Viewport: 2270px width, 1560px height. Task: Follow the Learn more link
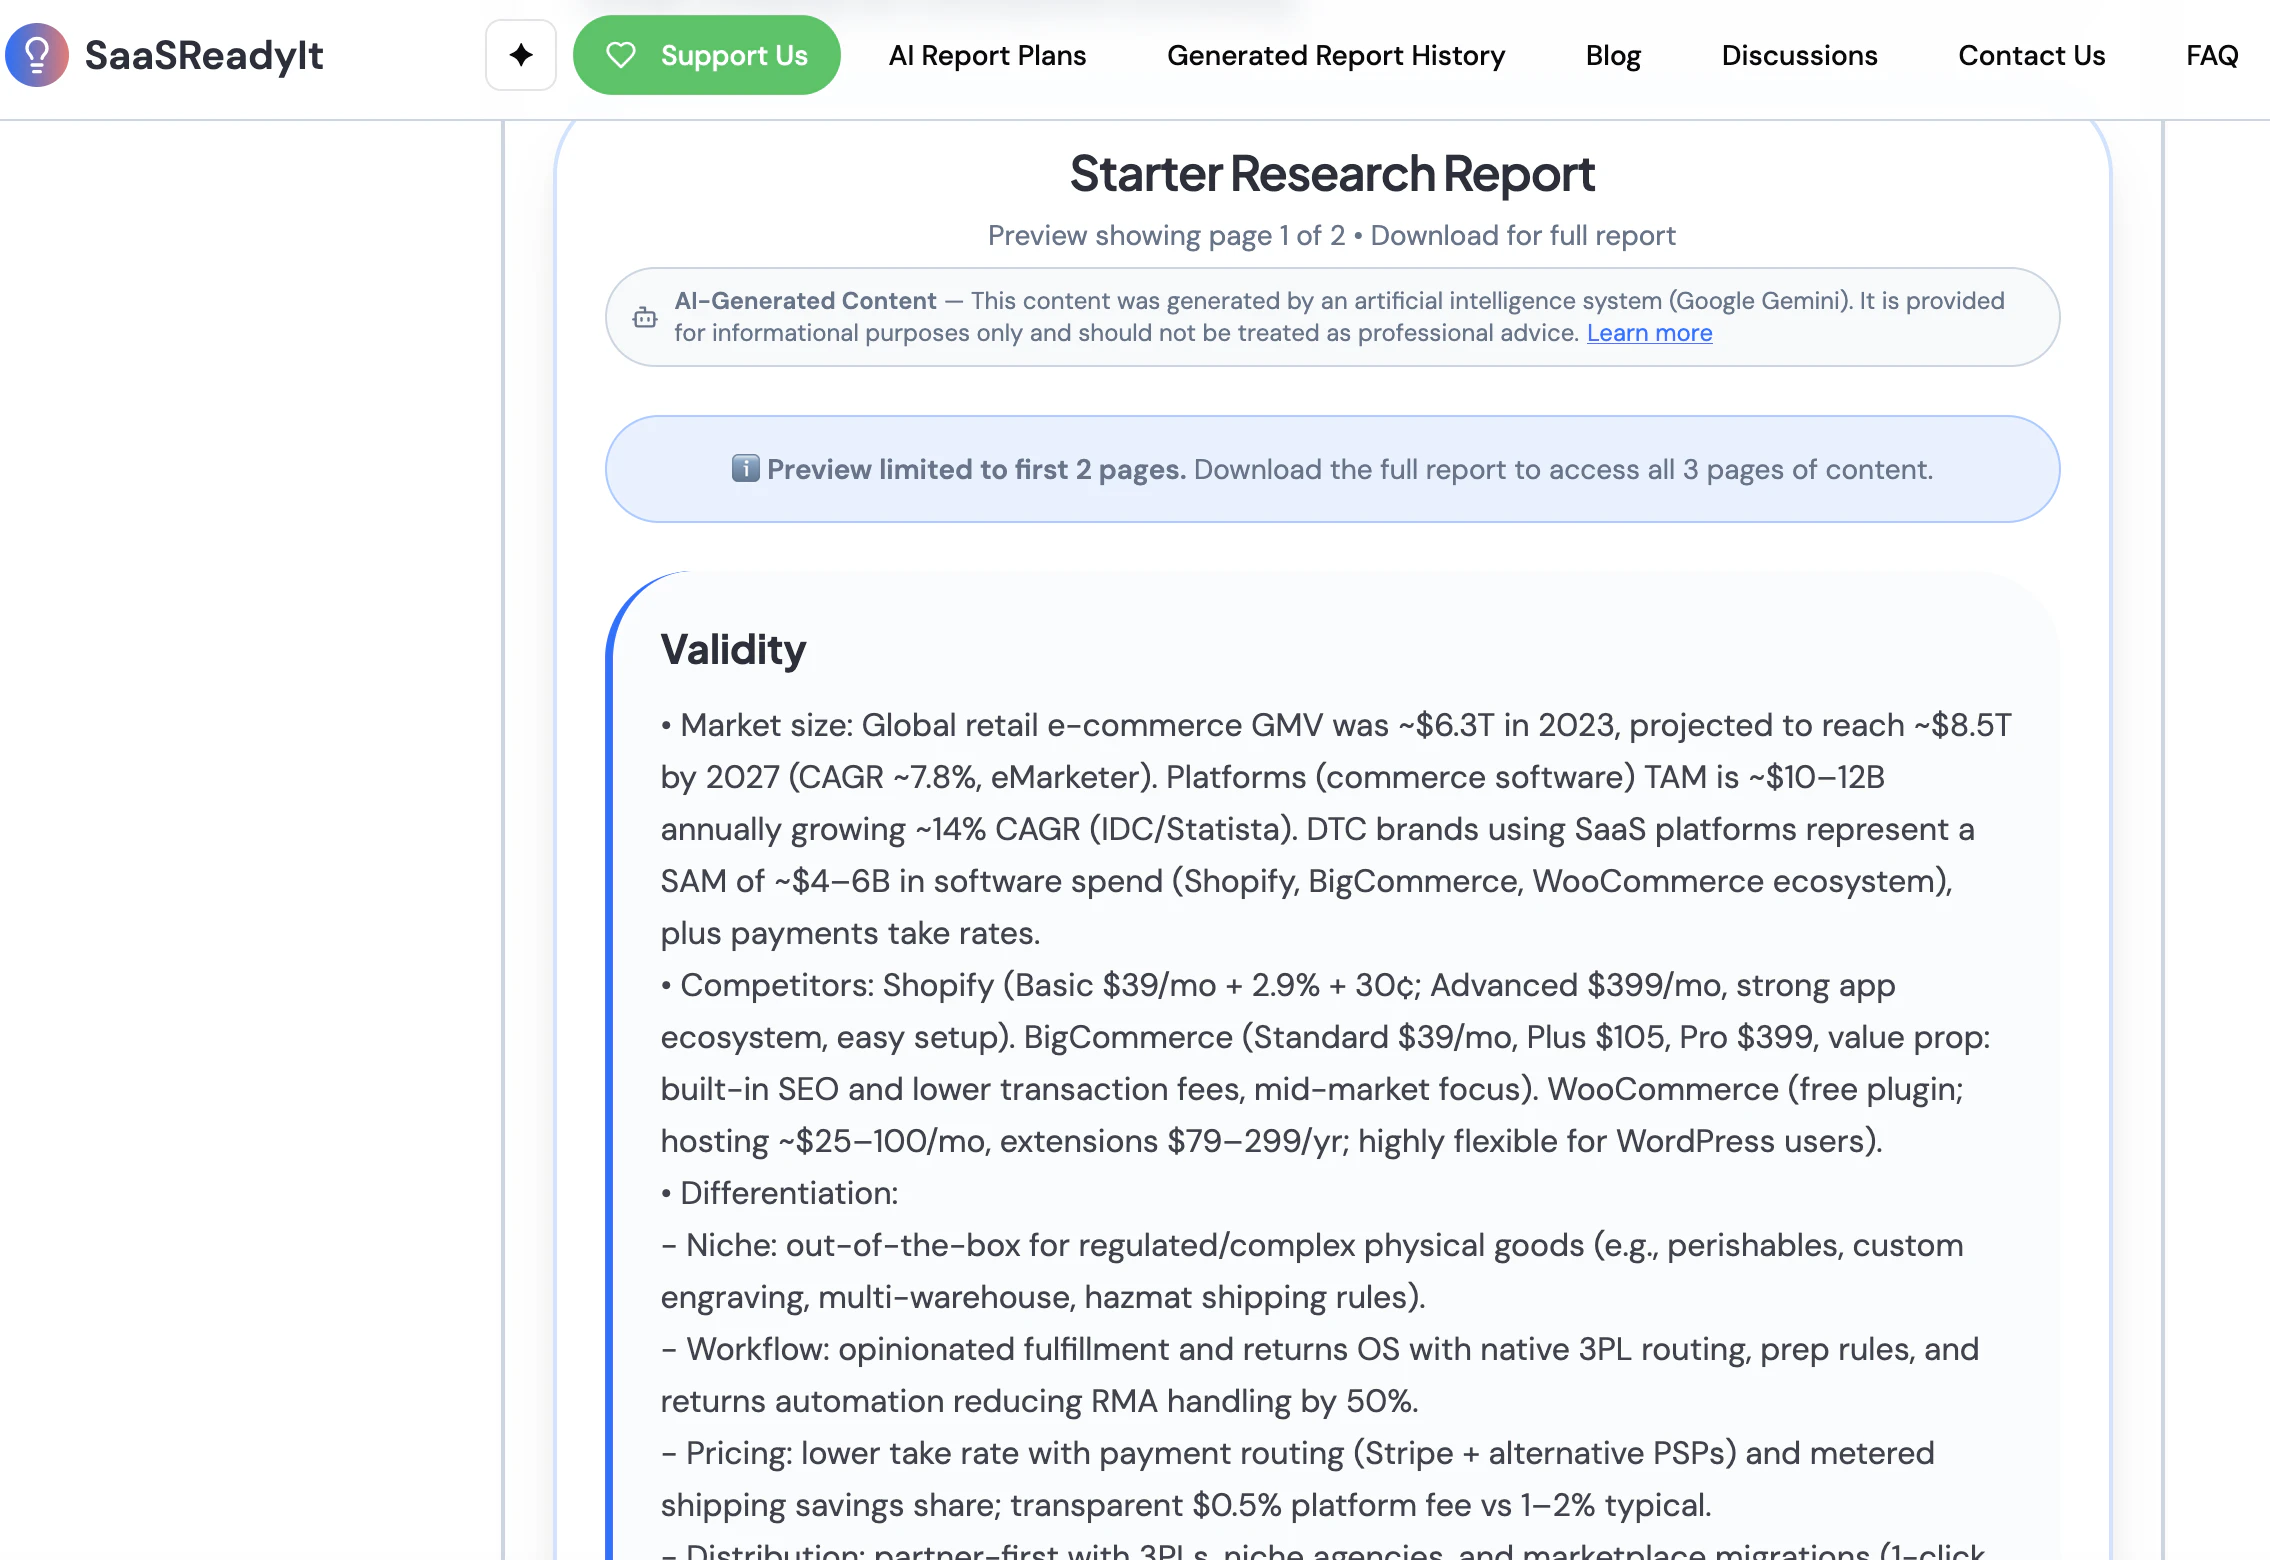(x=1649, y=333)
